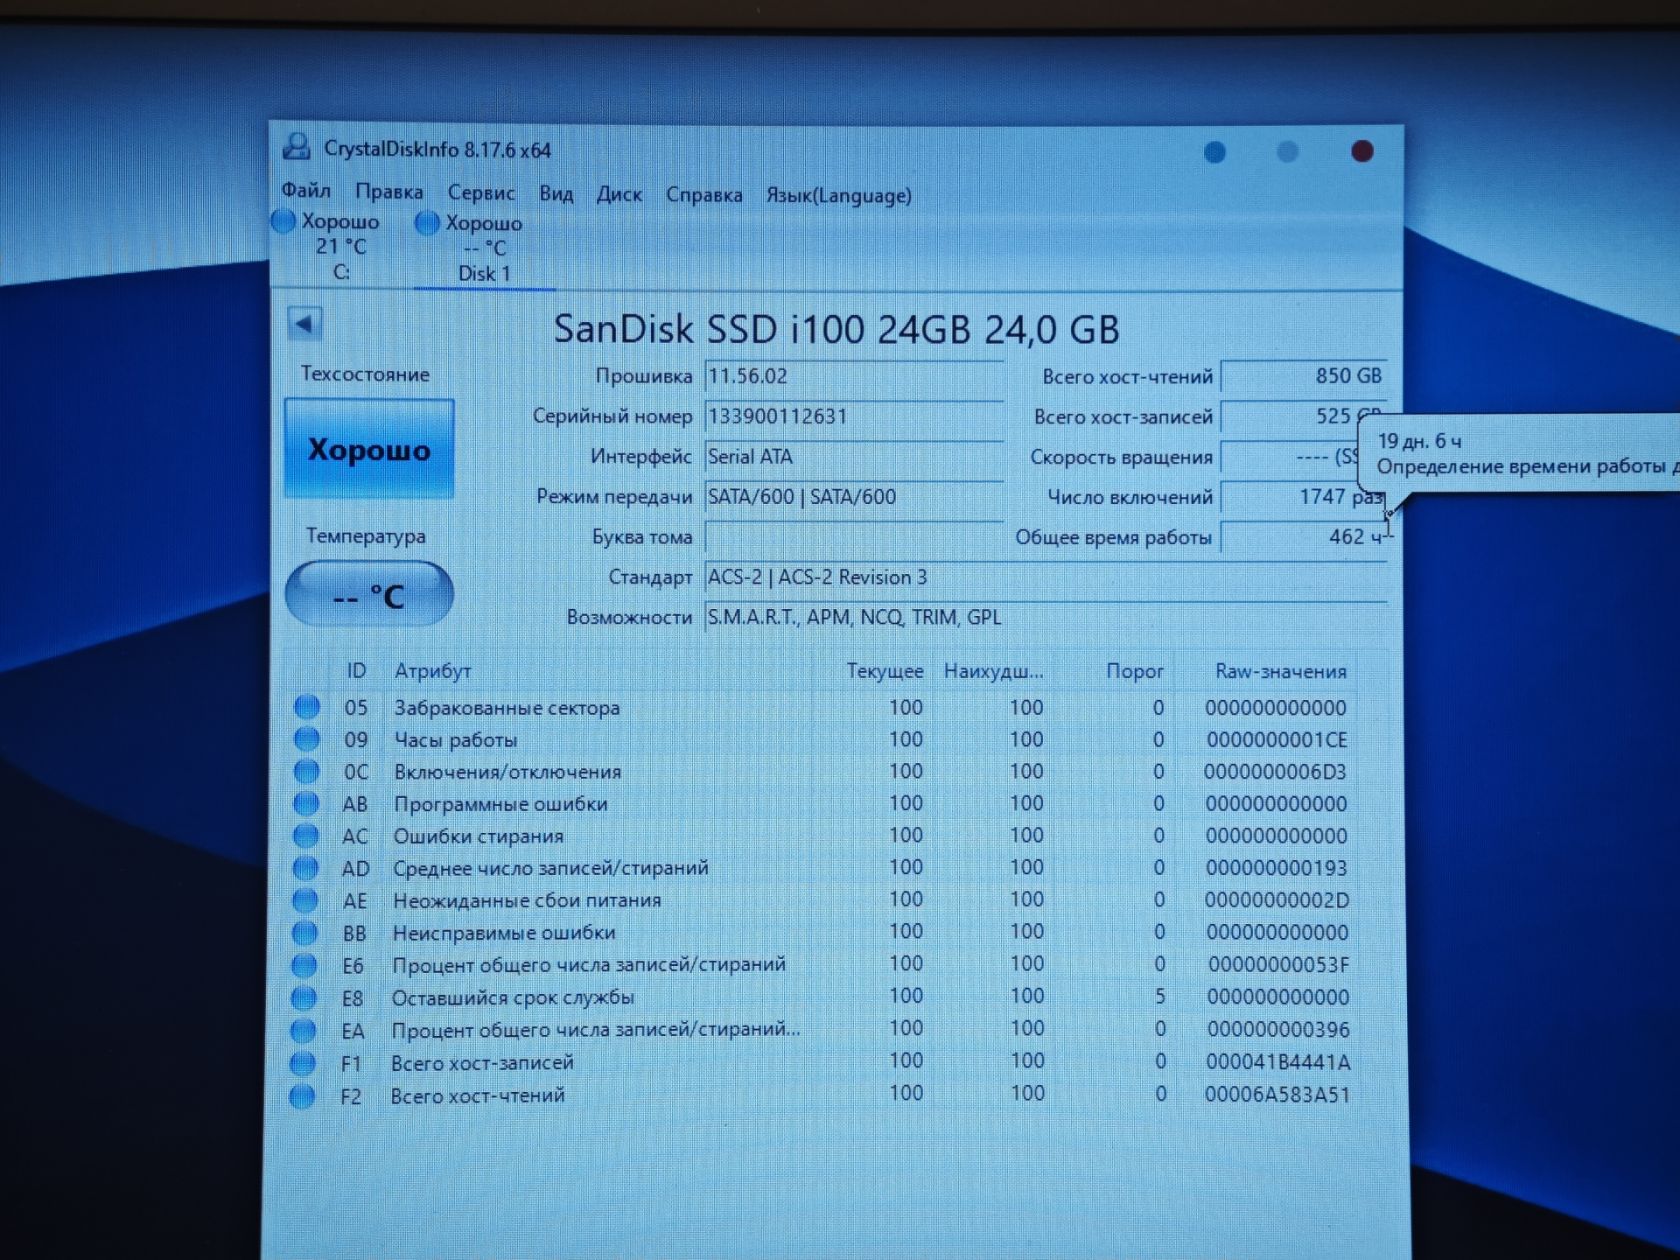
Task: Click the Интерфейс field Serial ATA
Action: [x=853, y=456]
